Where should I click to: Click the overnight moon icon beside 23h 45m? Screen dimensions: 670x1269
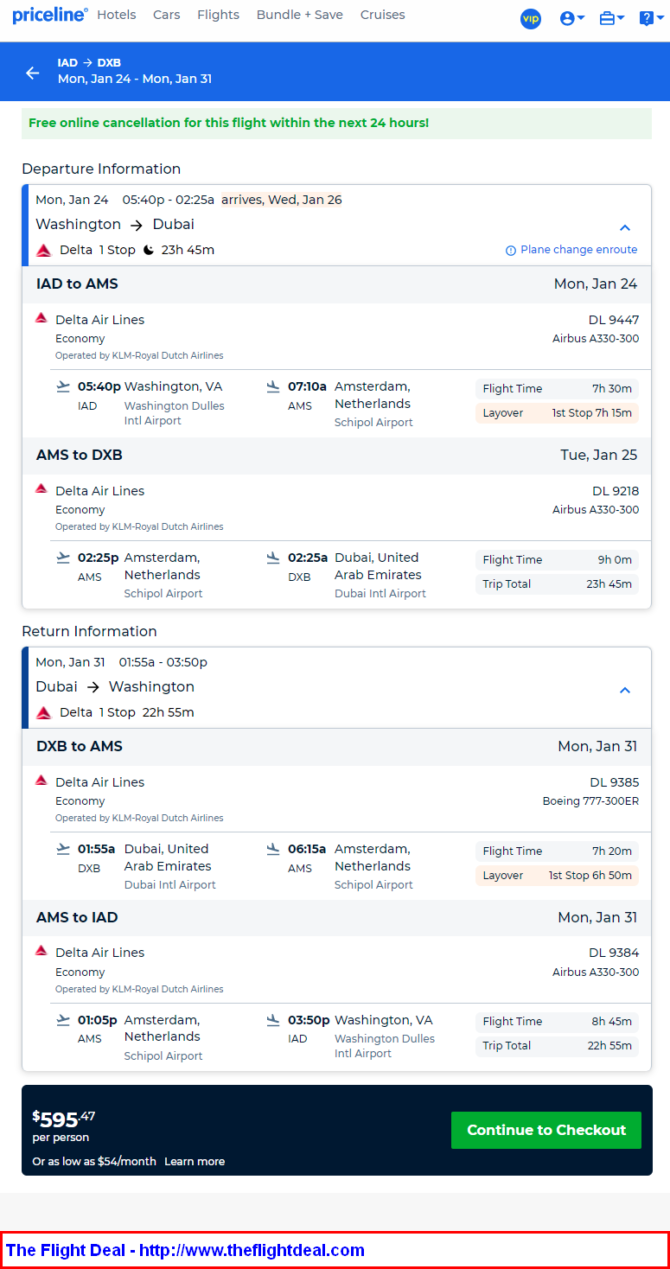pyautogui.click(x=149, y=250)
